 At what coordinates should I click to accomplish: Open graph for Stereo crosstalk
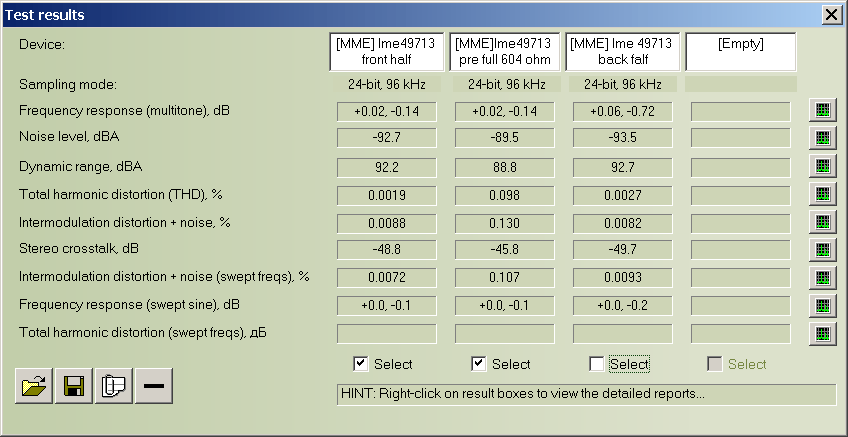pos(823,249)
